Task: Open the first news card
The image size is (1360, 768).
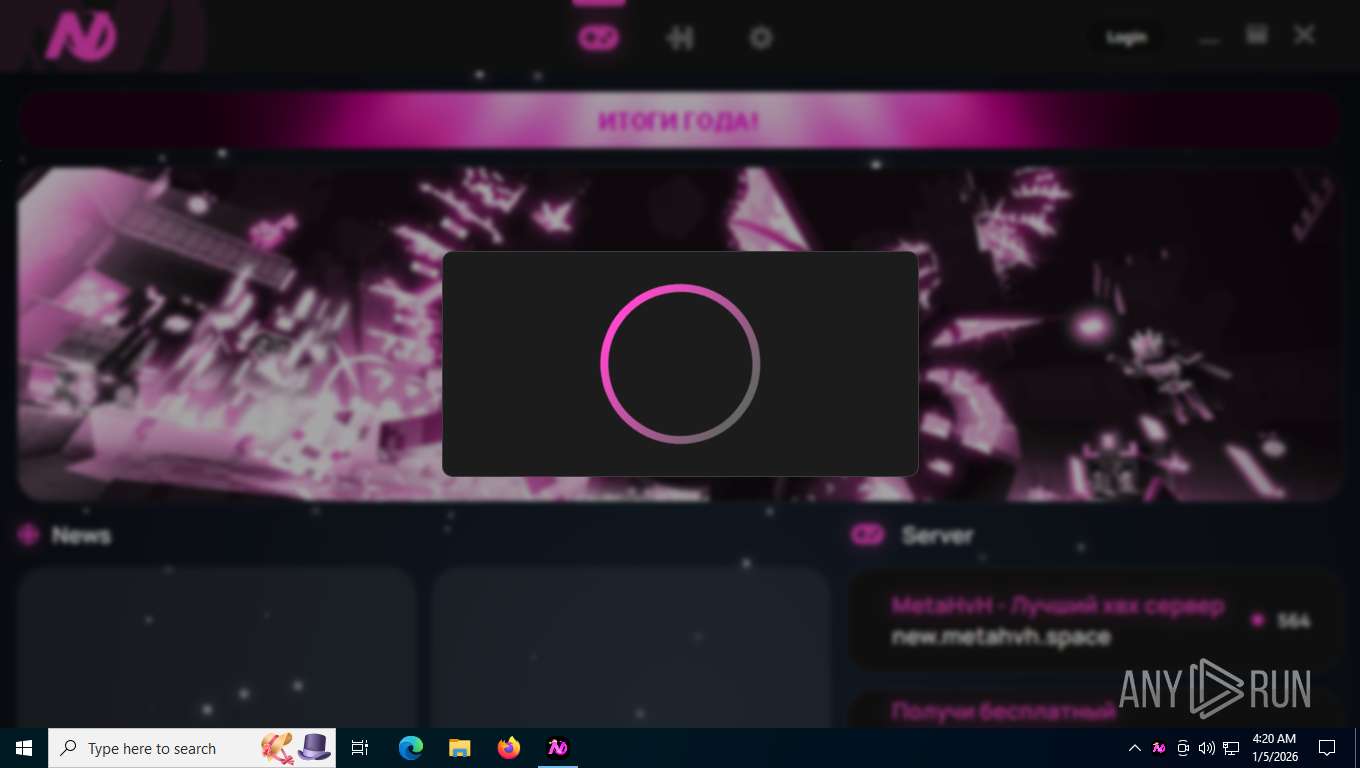Action: pos(216,648)
